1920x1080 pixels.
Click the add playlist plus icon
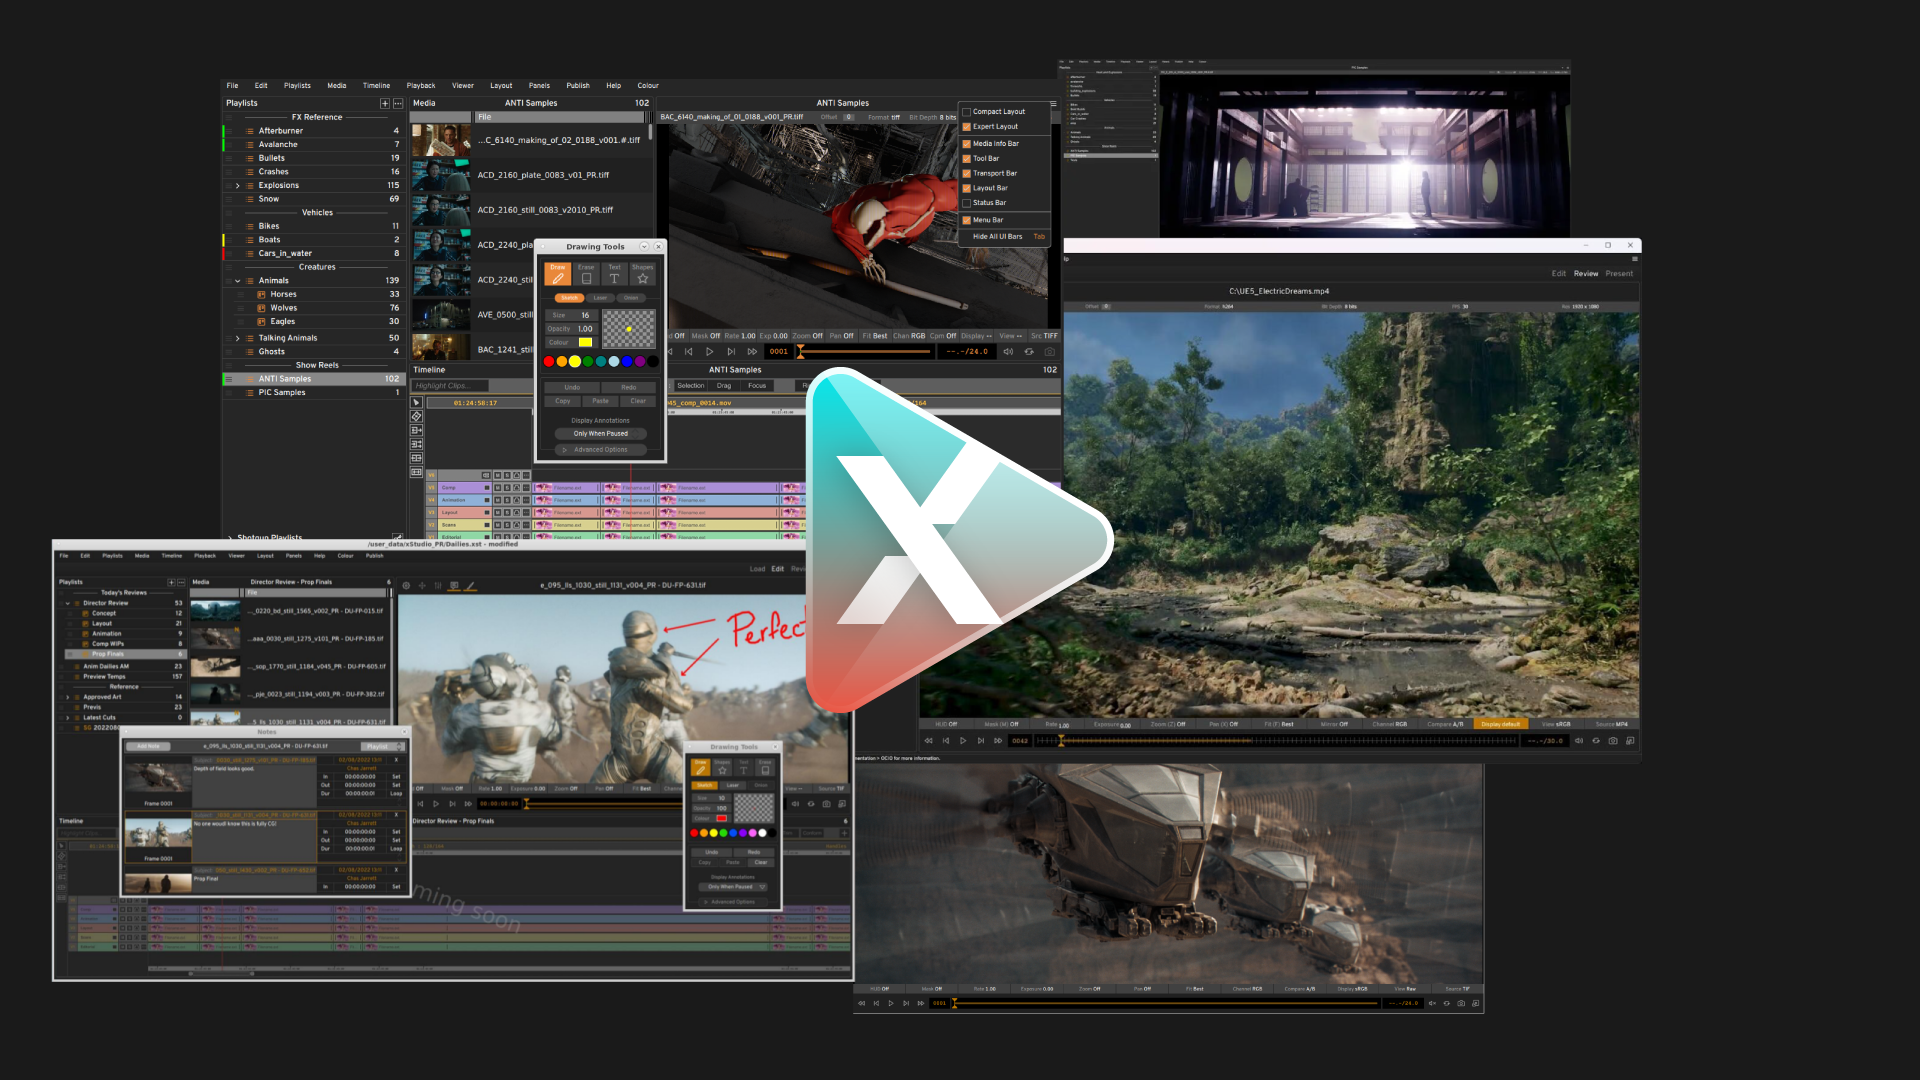coord(384,103)
